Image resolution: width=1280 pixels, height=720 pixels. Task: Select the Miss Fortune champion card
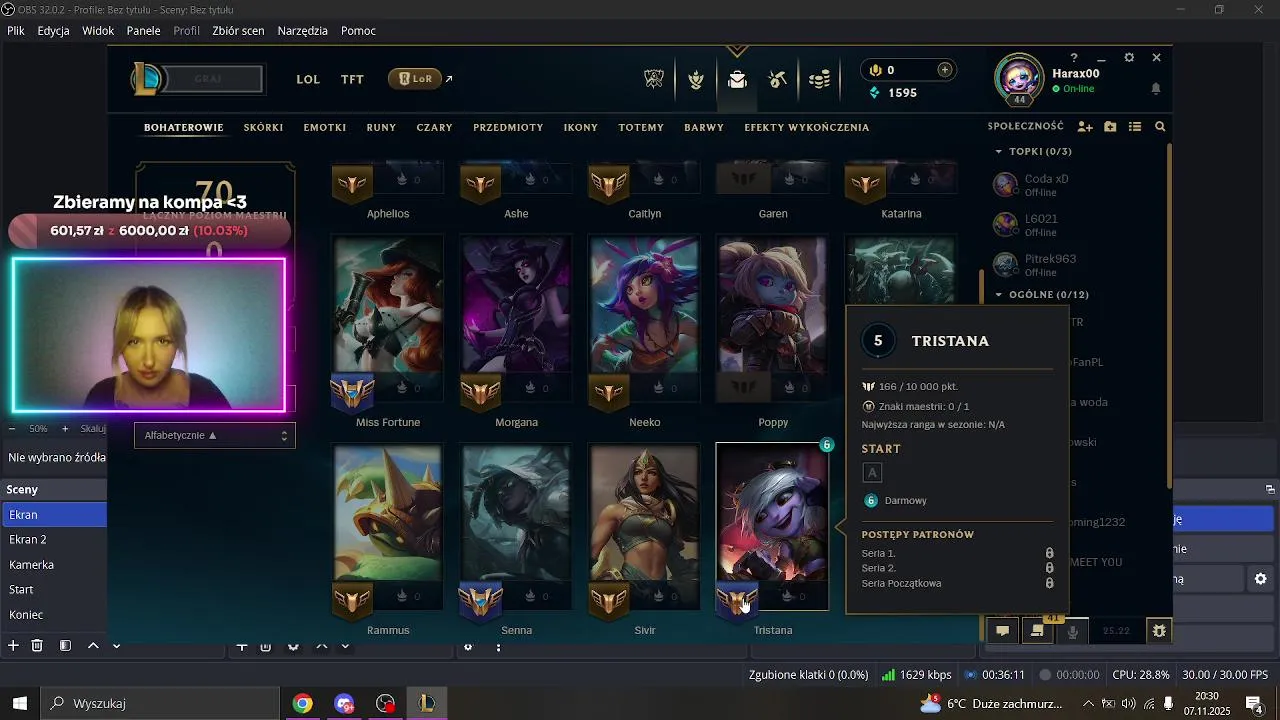point(388,320)
